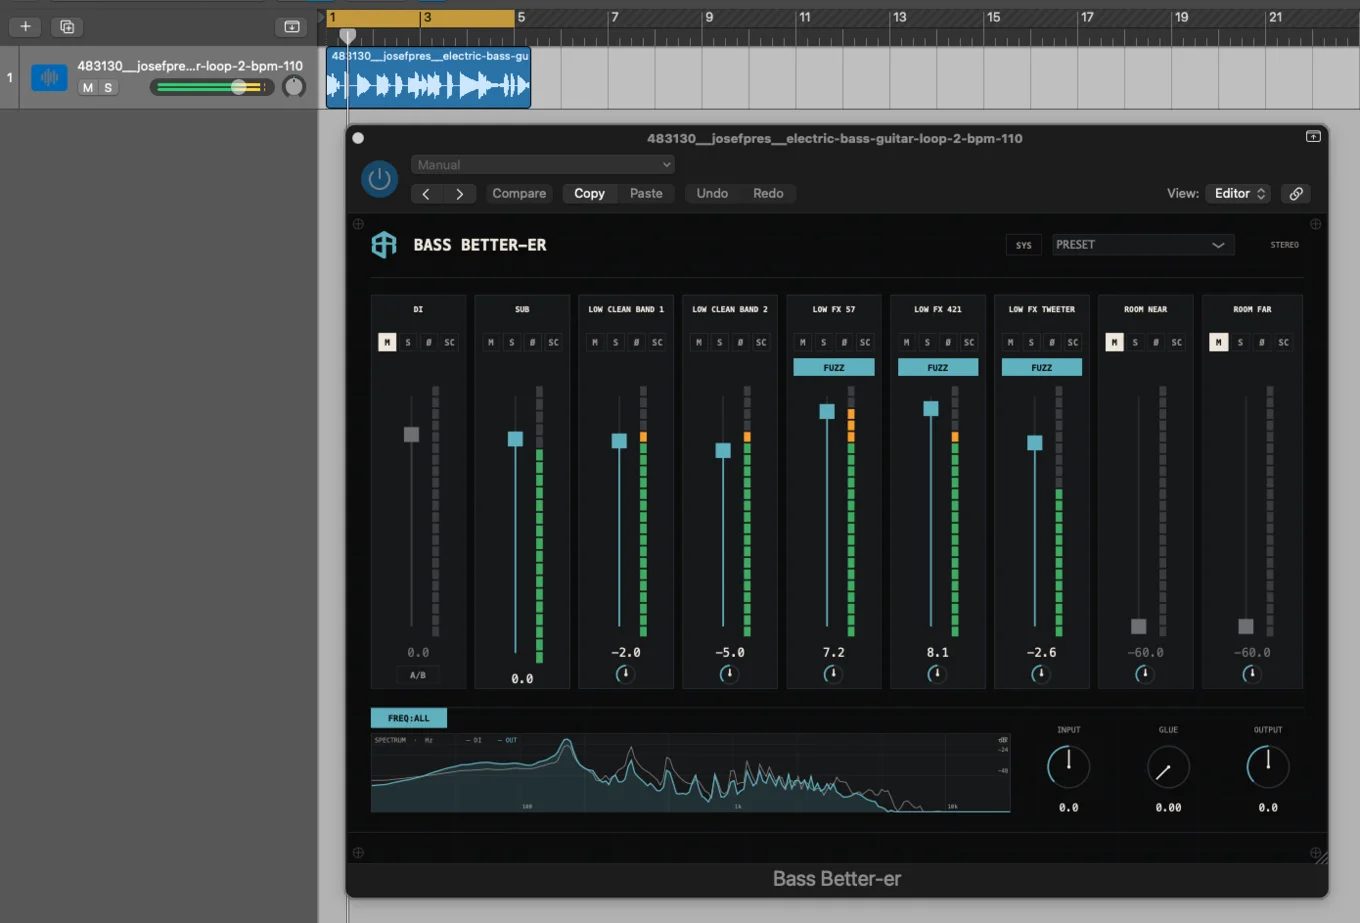The image size is (1360, 923).
Task: Flip phase on the DI channel
Action: [428, 342]
